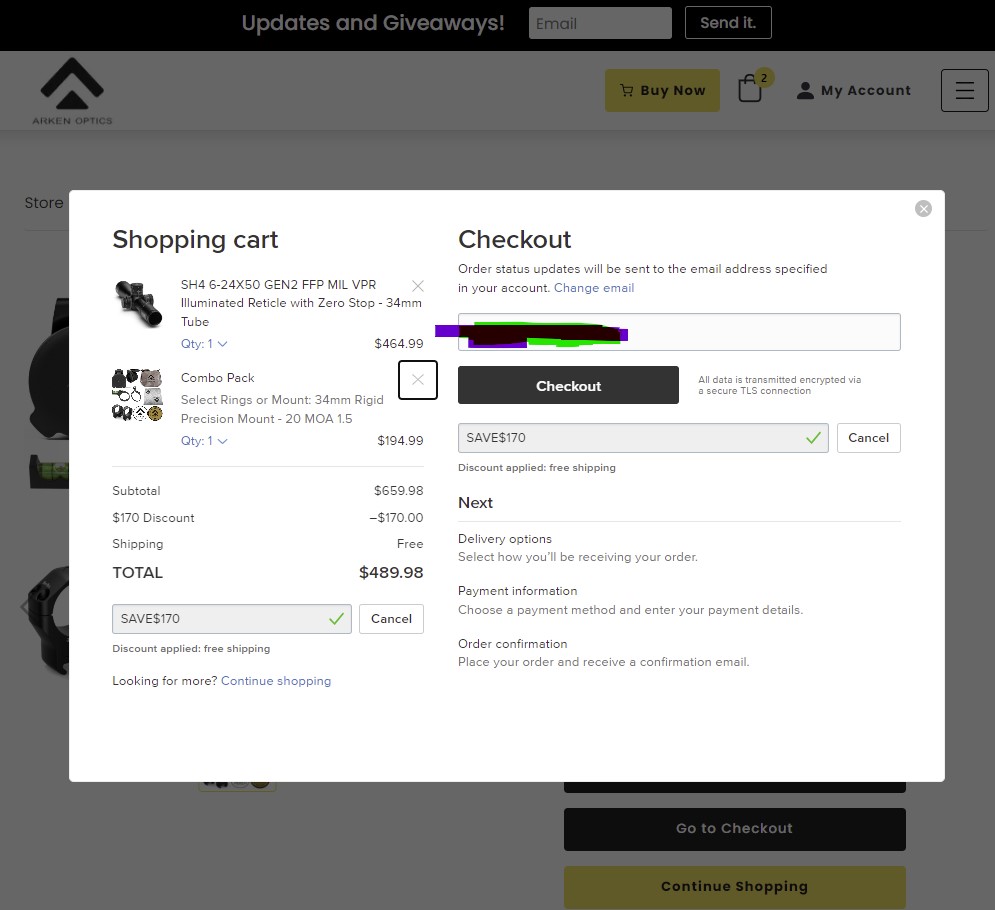Screen dimensions: 995x910
Task: Click the Combo Pack product thumbnail
Action: coord(138,395)
